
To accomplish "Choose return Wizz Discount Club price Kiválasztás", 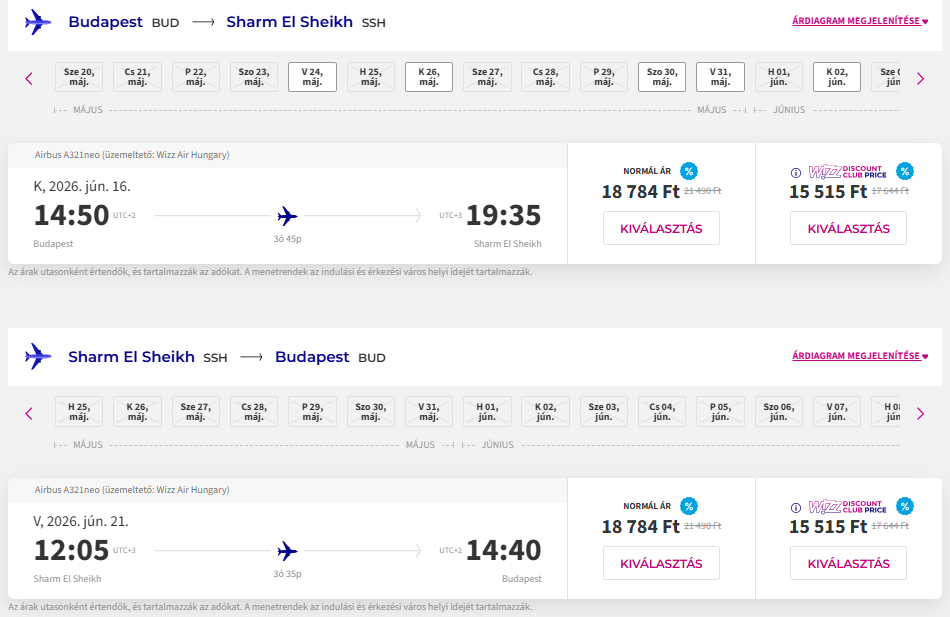I will pos(848,563).
